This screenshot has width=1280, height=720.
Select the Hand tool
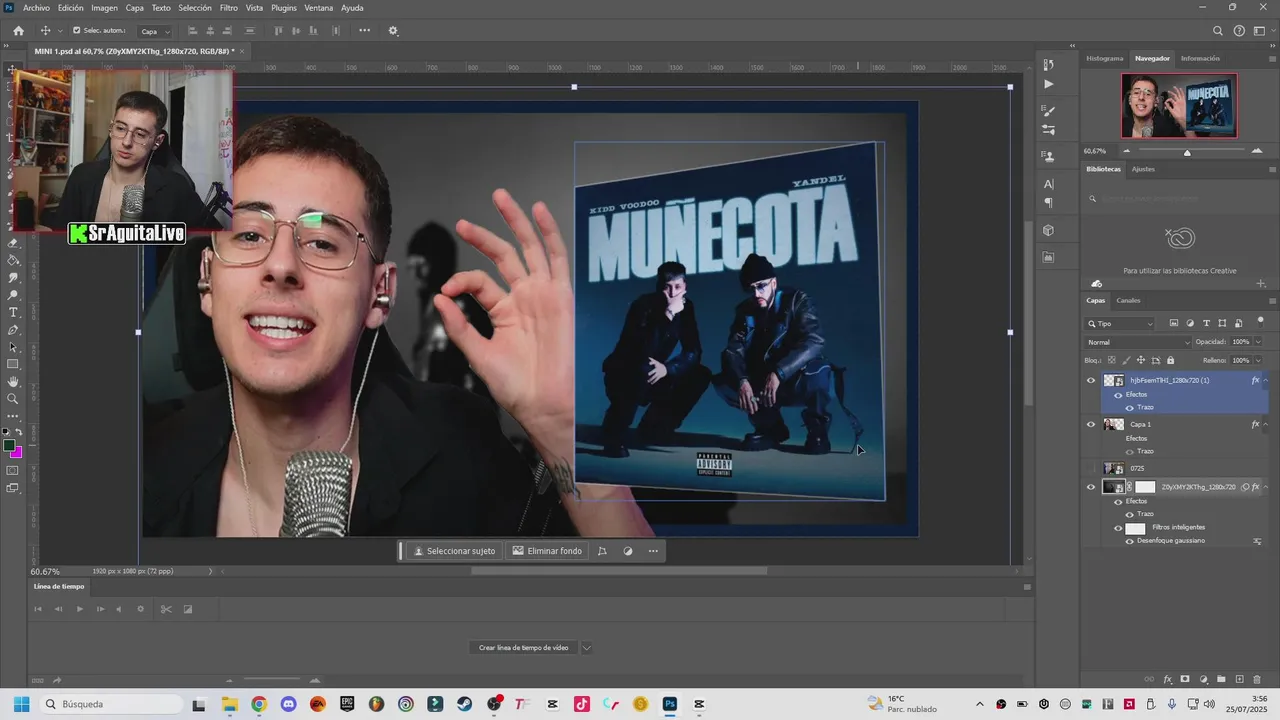click(x=13, y=381)
